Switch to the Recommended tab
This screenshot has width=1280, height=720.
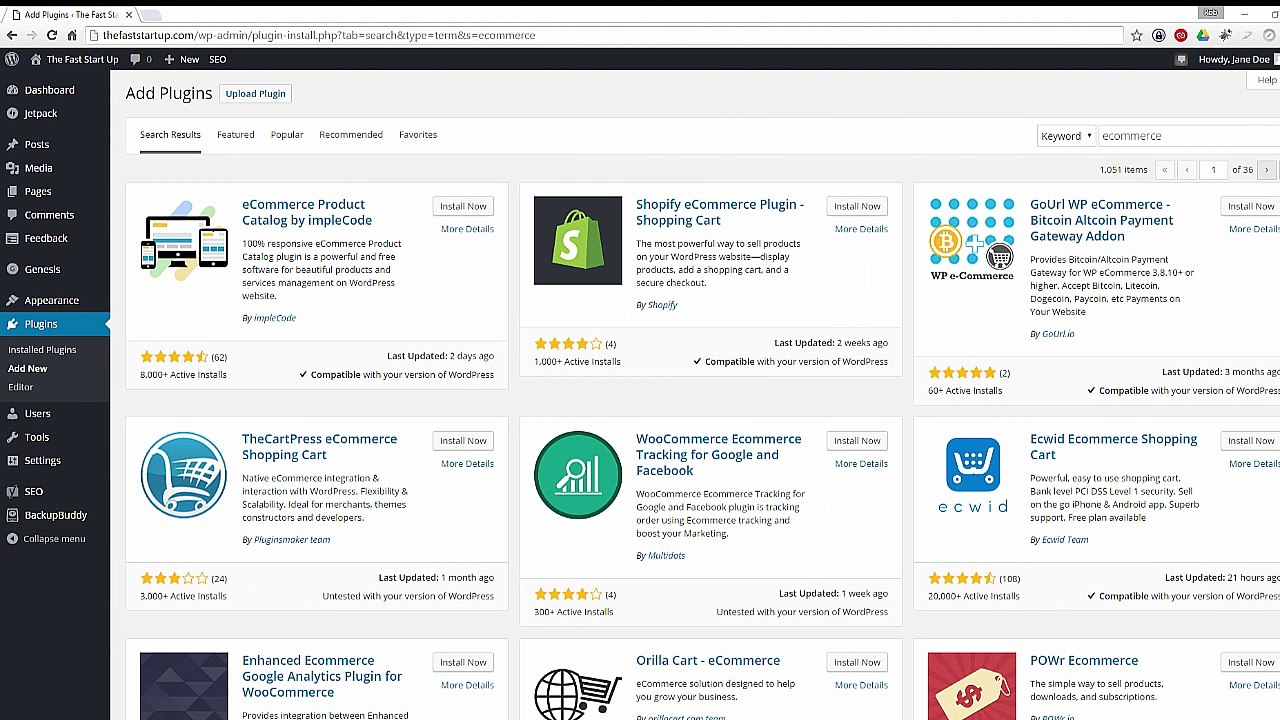point(351,135)
